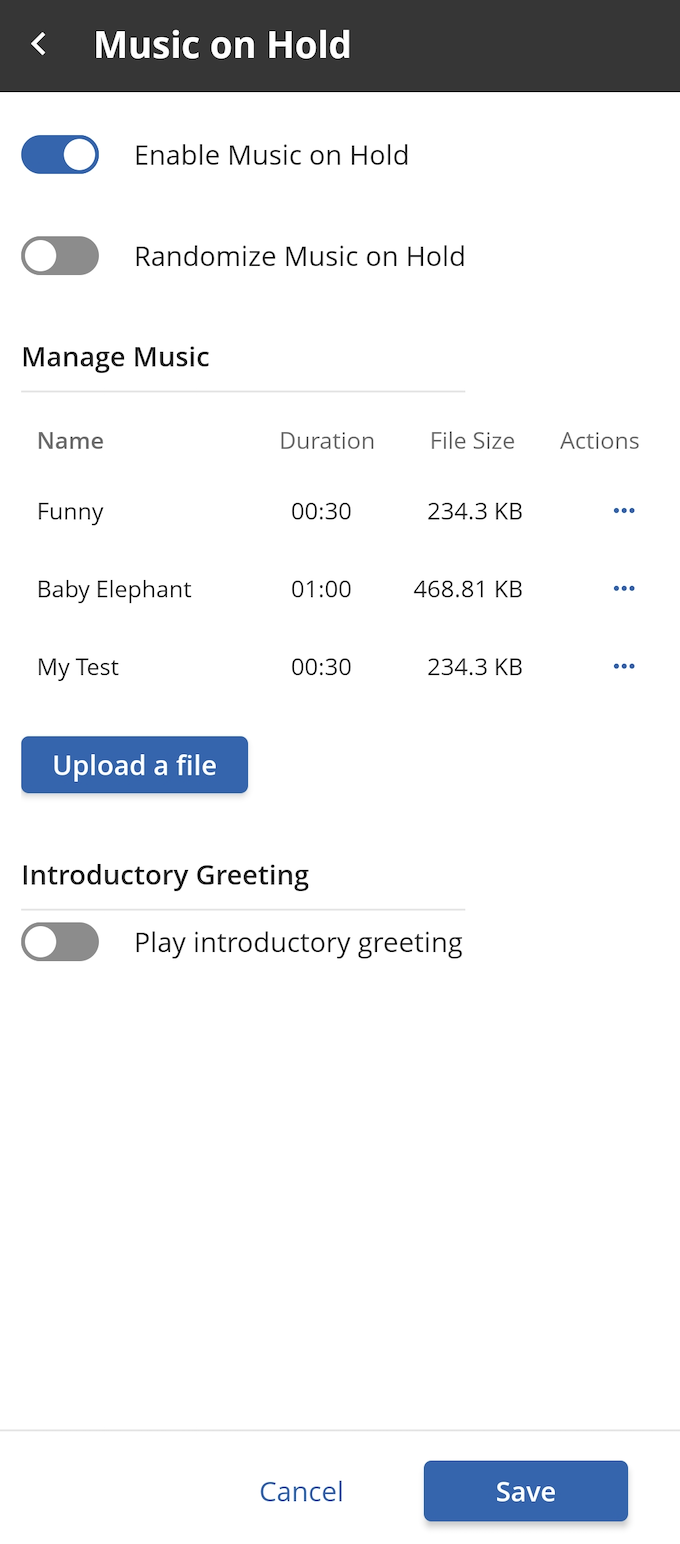Viewport: 680px width, 1544px height.
Task: Open actions menu for My Test track
Action: click(624, 667)
